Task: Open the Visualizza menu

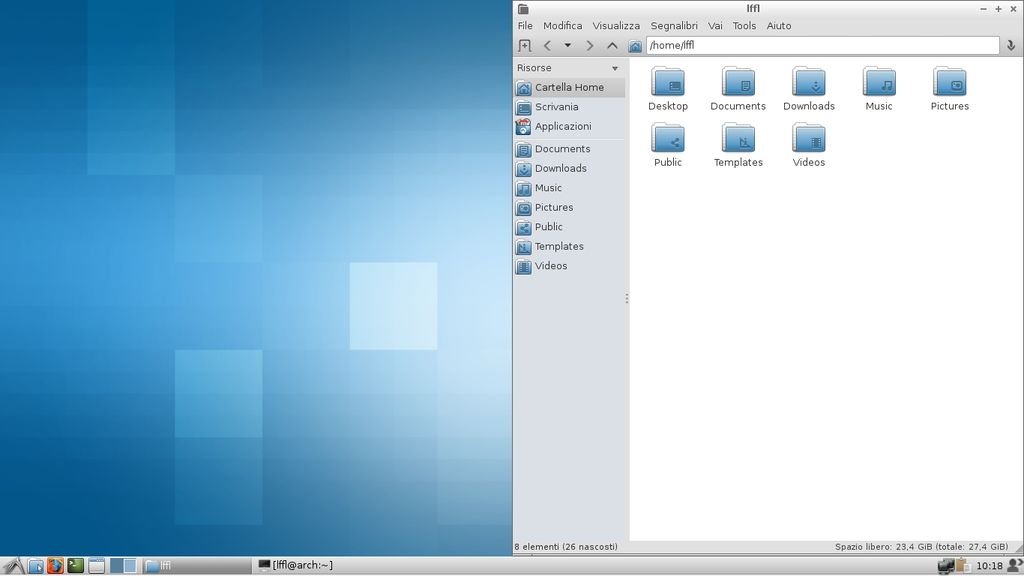Action: tap(615, 26)
